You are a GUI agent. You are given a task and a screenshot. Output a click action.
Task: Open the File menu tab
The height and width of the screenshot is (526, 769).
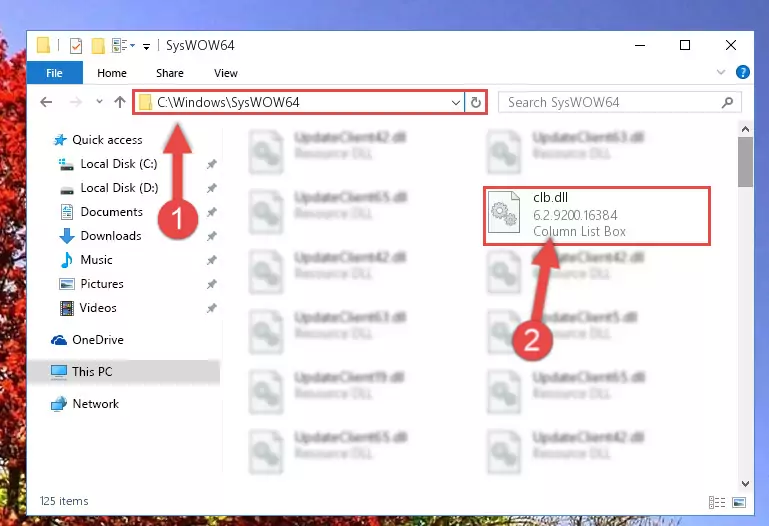point(54,73)
